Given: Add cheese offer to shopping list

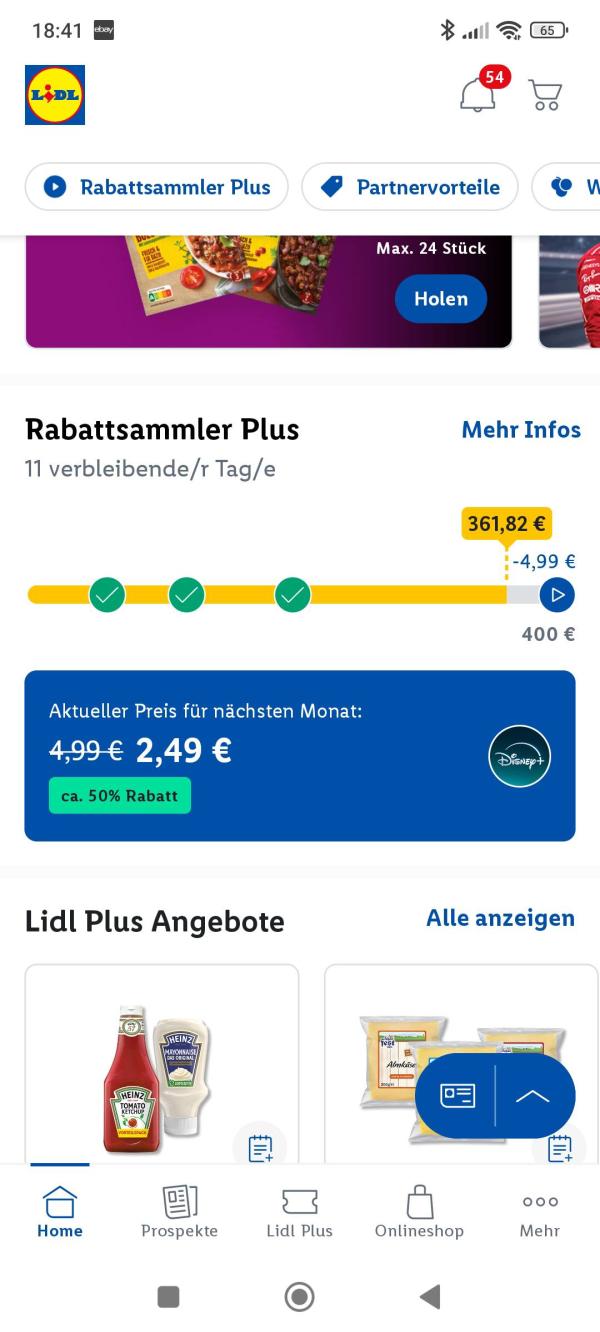Looking at the screenshot, I should coord(559,1148).
